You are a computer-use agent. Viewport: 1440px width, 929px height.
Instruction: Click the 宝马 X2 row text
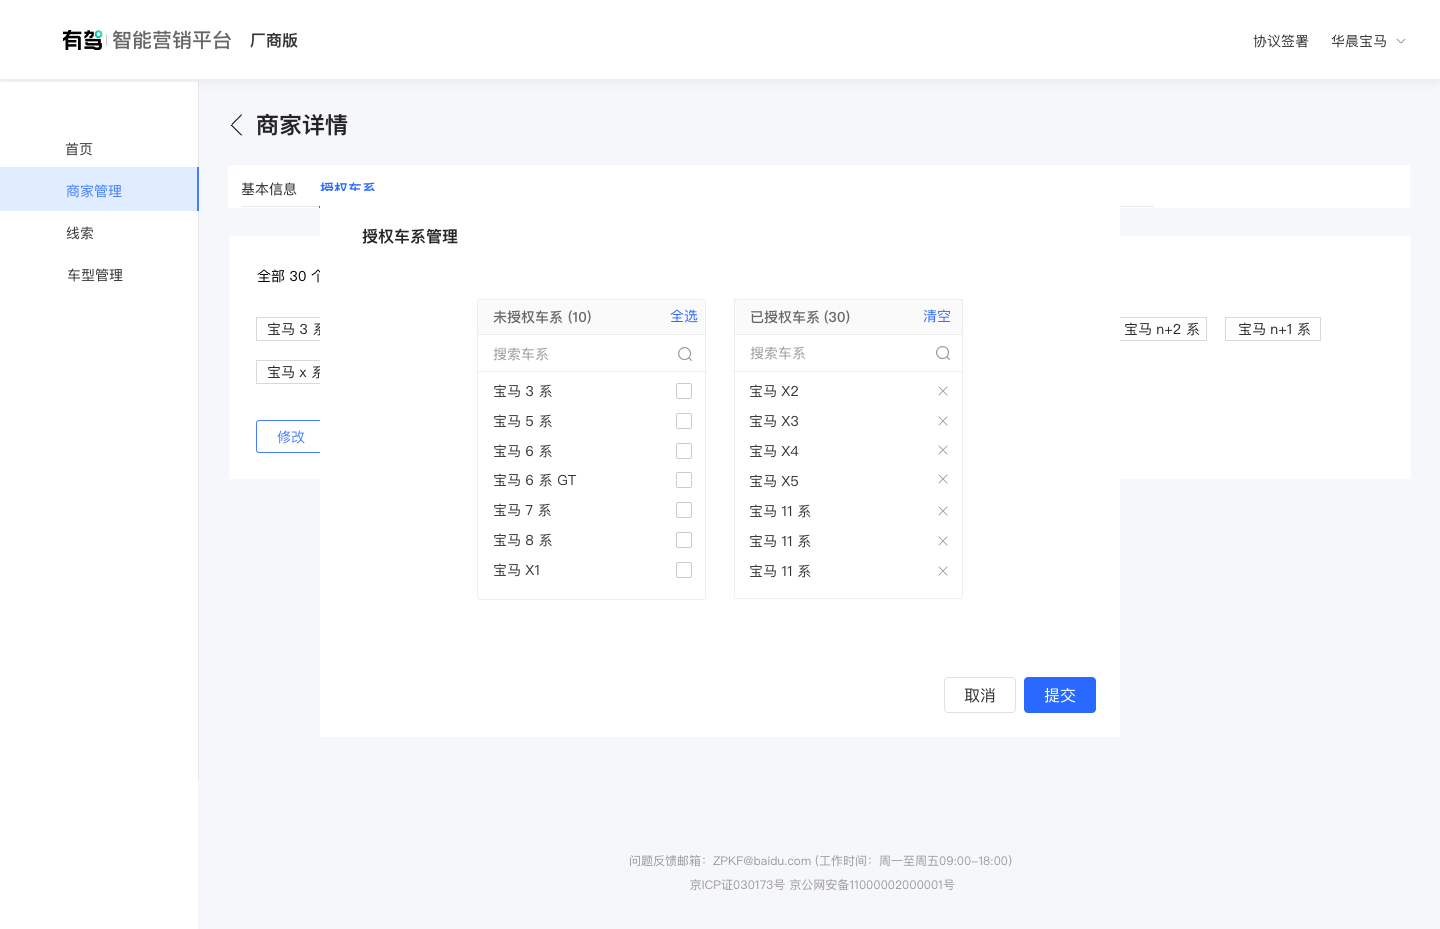coord(774,391)
